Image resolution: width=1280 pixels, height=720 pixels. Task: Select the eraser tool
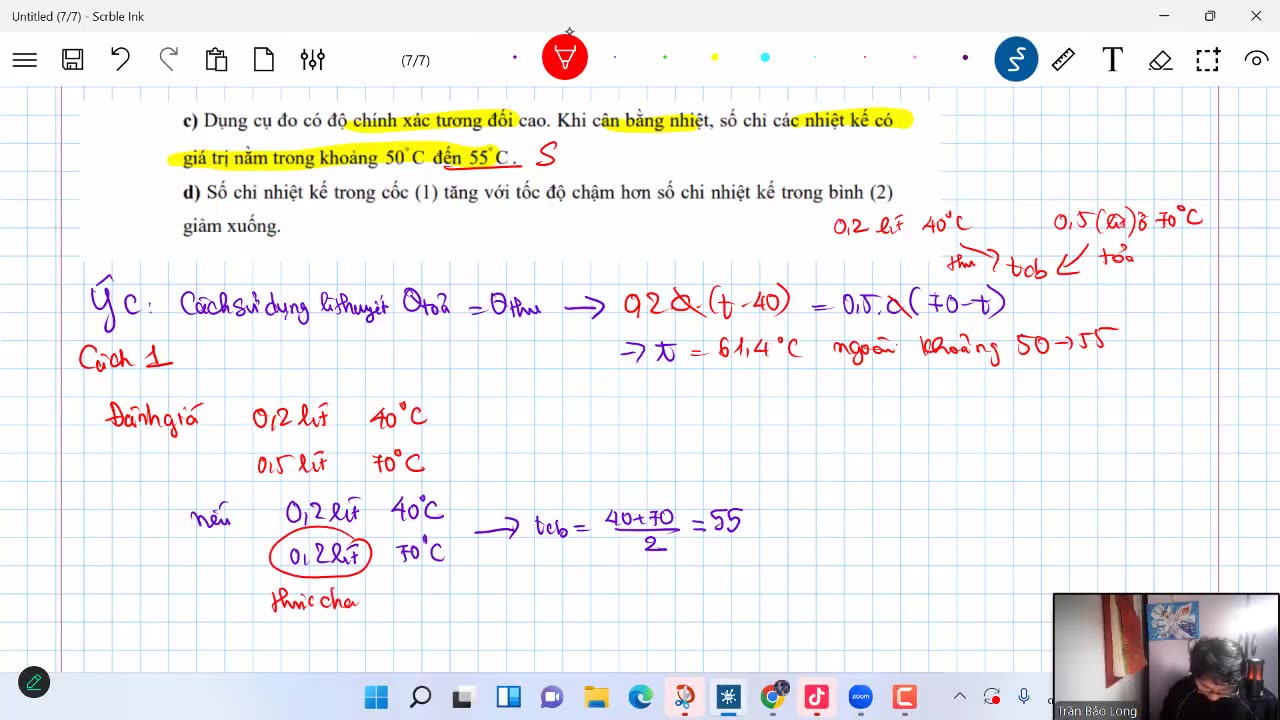pyautogui.click(x=1160, y=60)
